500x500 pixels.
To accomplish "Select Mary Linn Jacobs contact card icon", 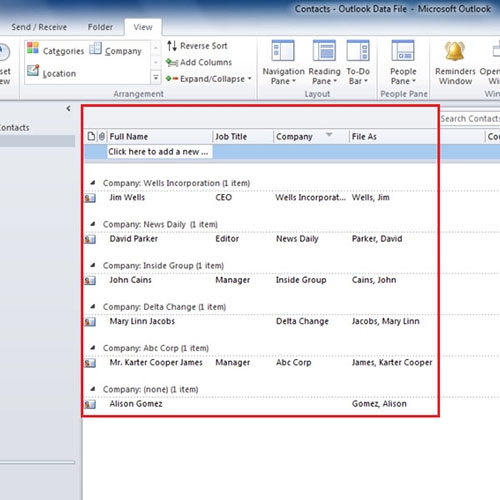I will [90, 322].
